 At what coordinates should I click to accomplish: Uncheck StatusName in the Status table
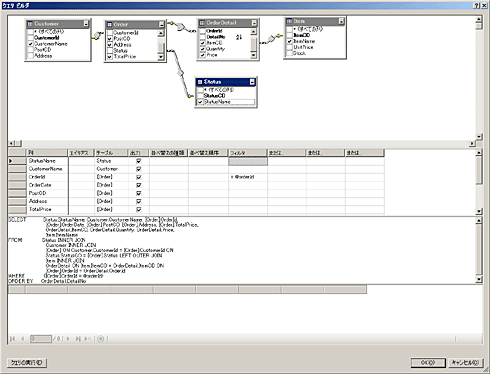200,102
